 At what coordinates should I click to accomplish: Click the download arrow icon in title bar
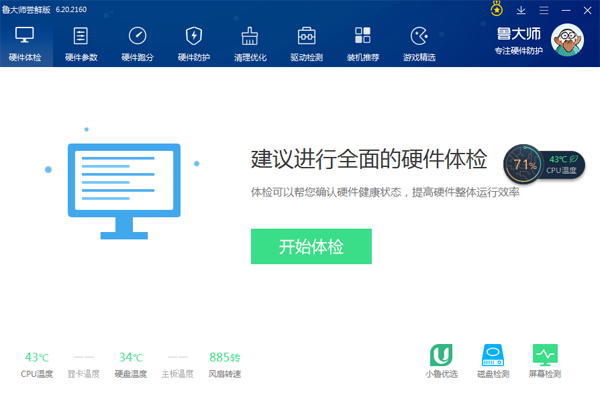(521, 10)
